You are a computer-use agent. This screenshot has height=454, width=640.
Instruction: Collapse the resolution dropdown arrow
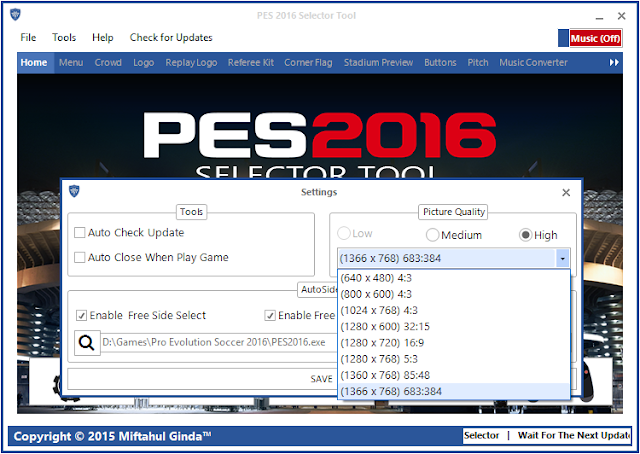click(x=562, y=258)
